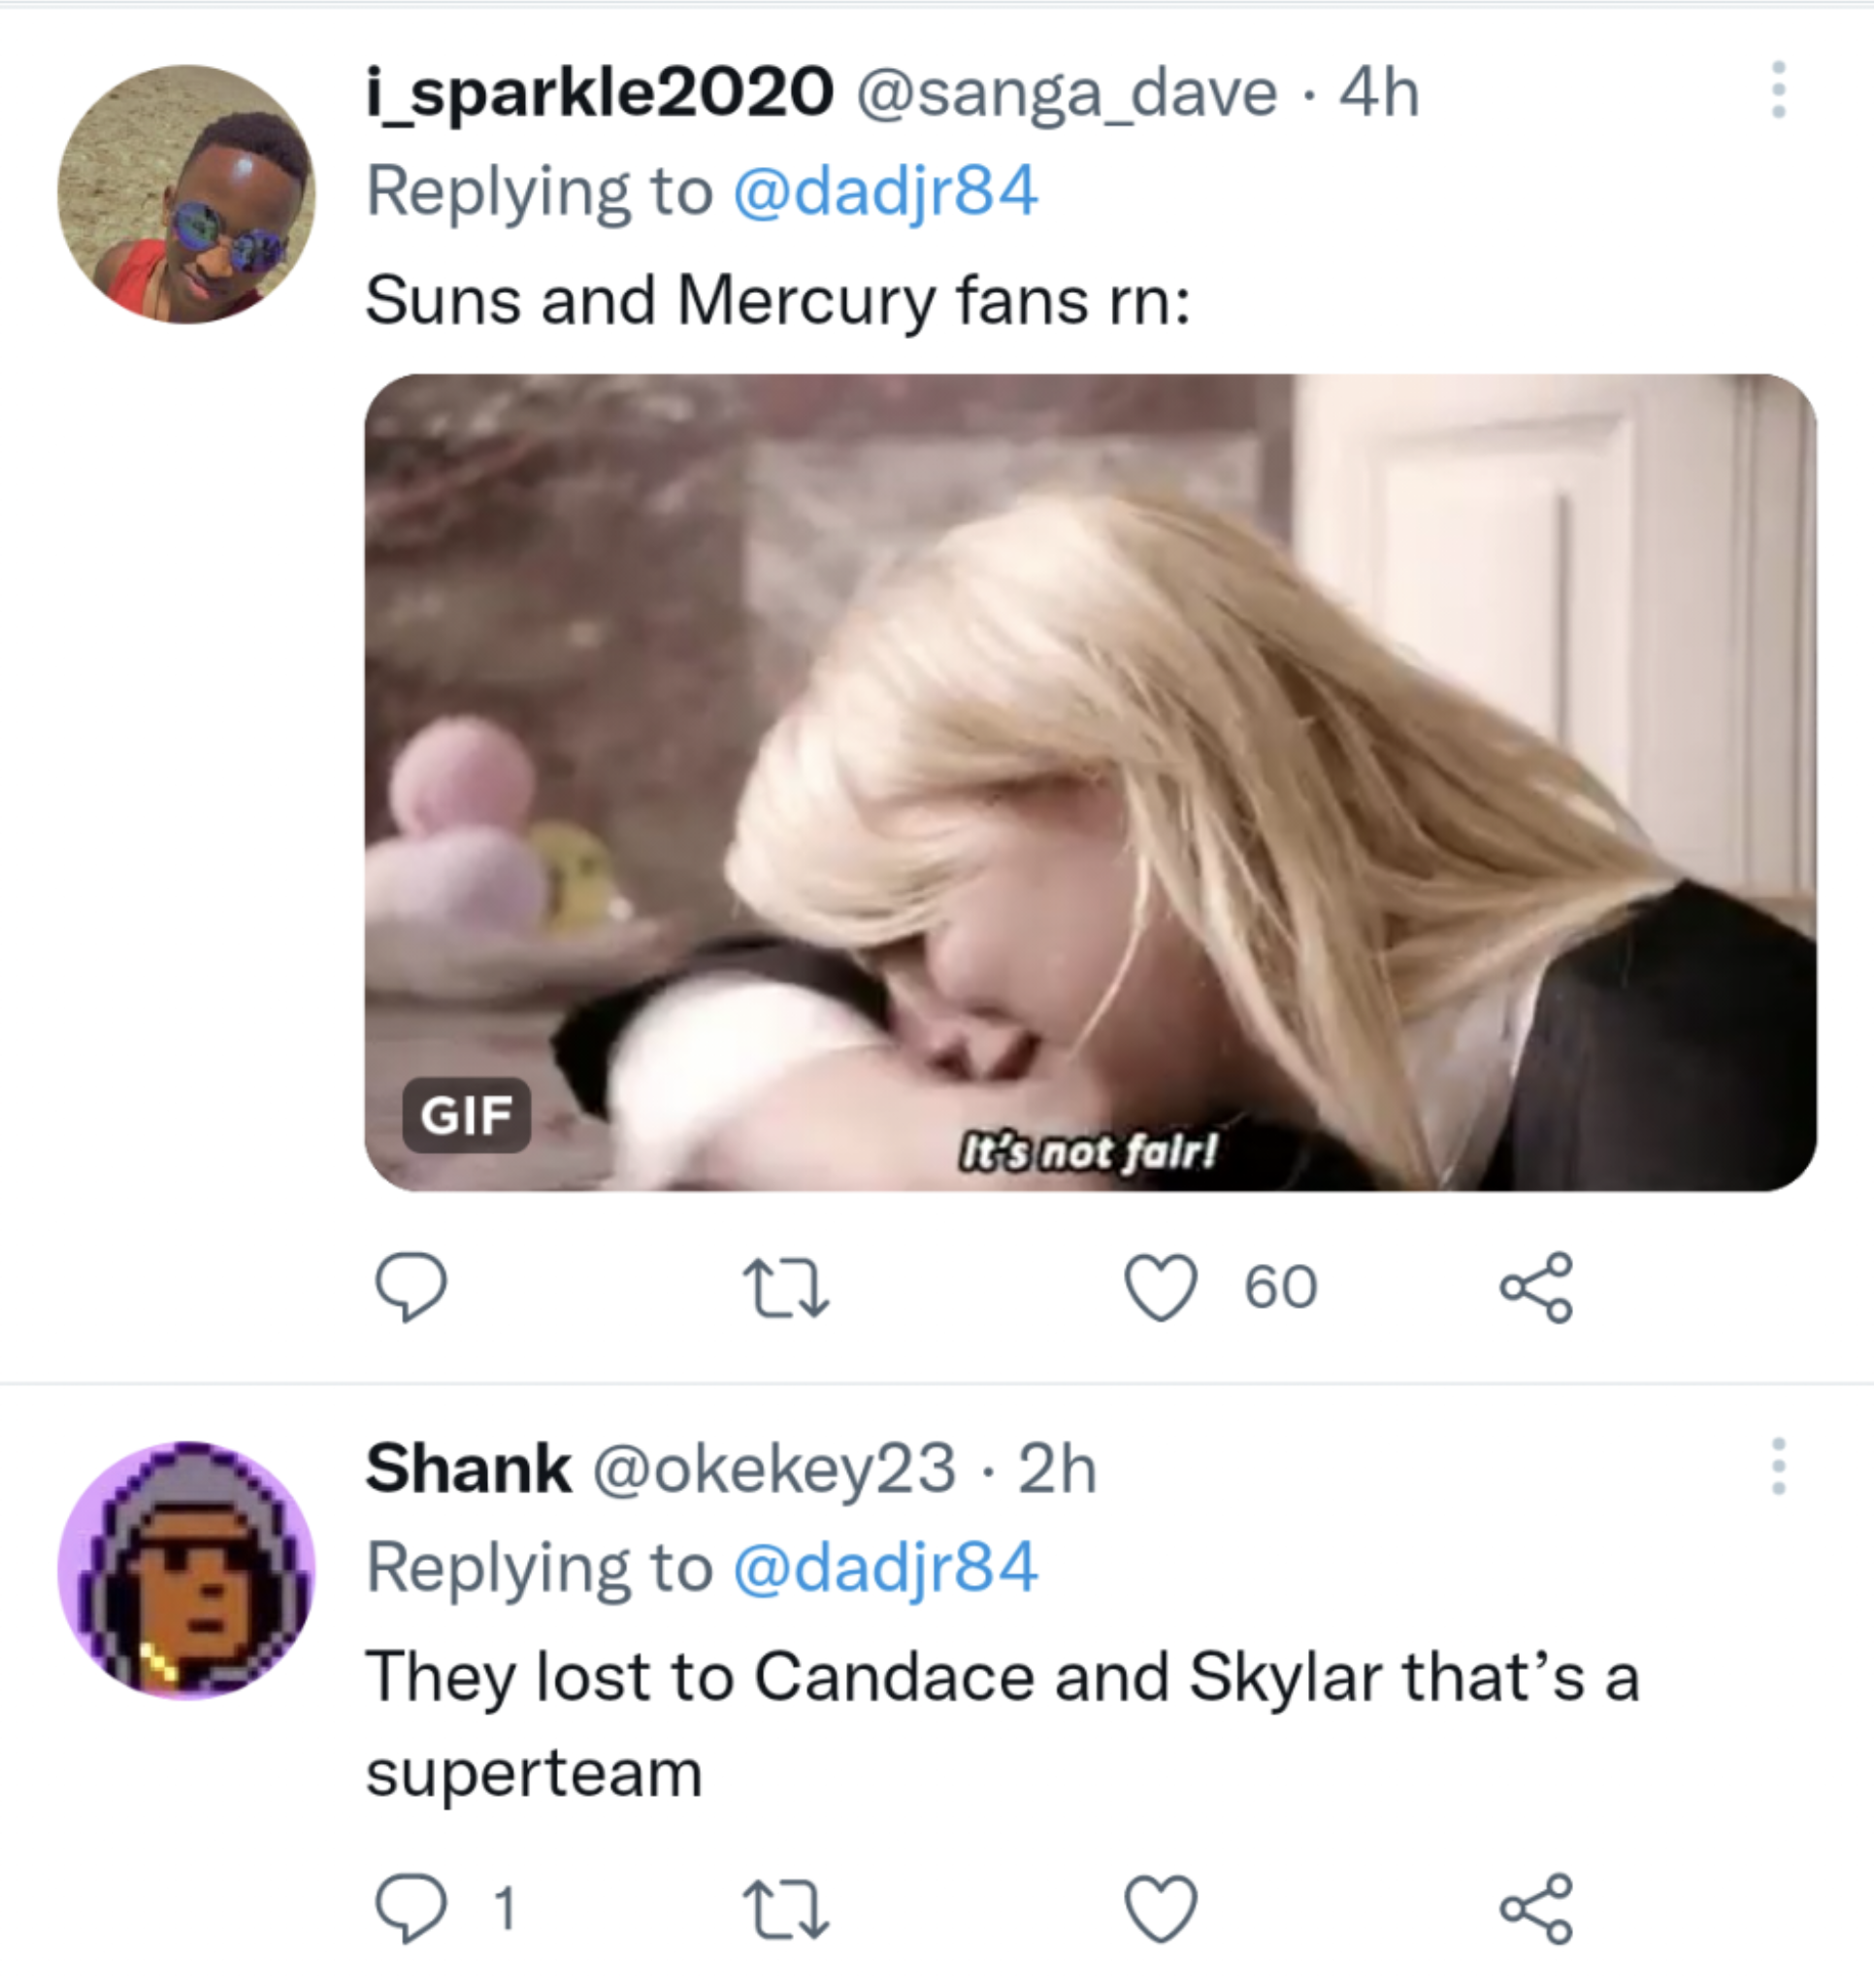Image resolution: width=1874 pixels, height=1988 pixels.
Task: Click @dadjr84 mention in i_sparkle2020's reply
Action: [x=886, y=191]
